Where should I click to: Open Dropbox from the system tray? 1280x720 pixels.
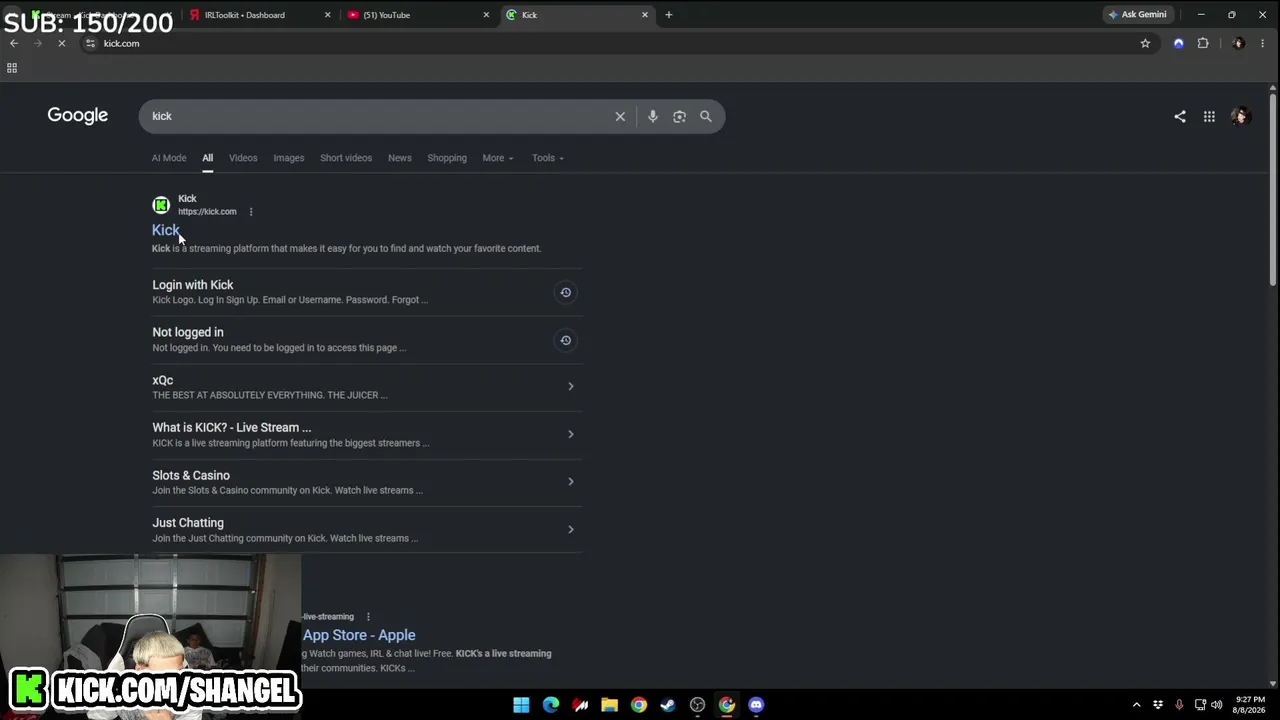[1158, 705]
